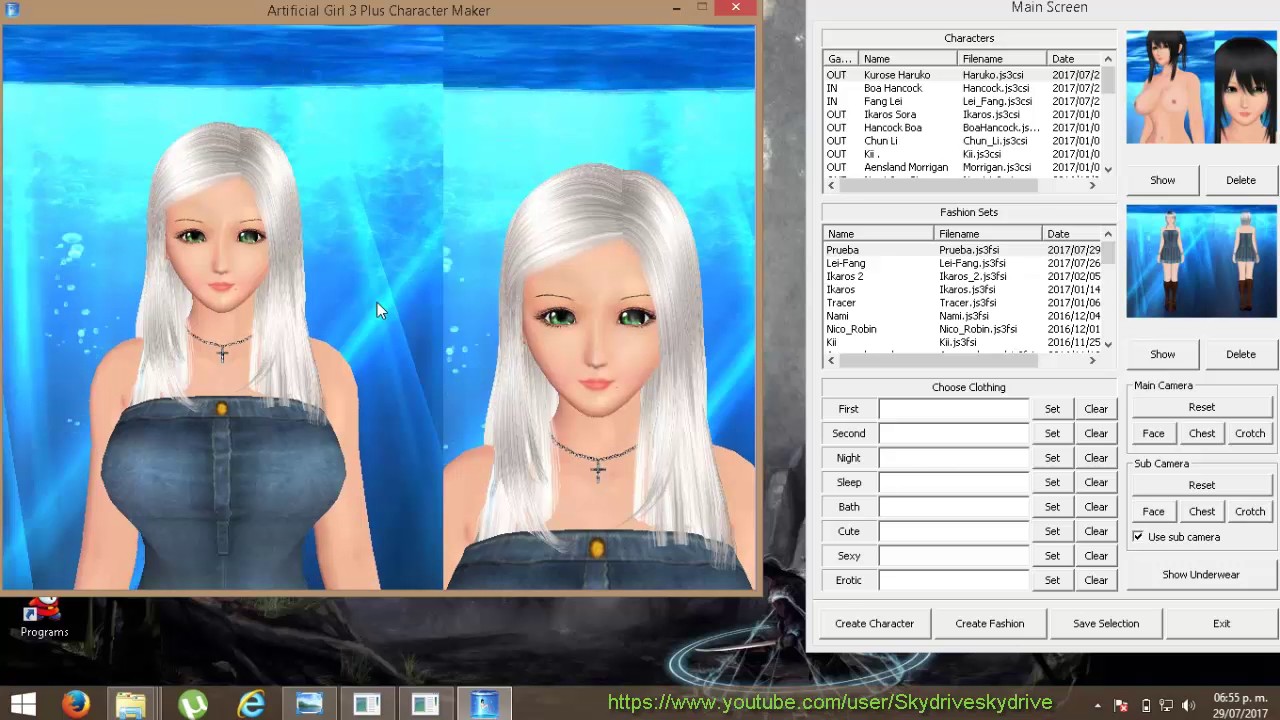The image size is (1280, 720).
Task: Clear the Bath clothing slot
Action: pyautogui.click(x=1096, y=507)
